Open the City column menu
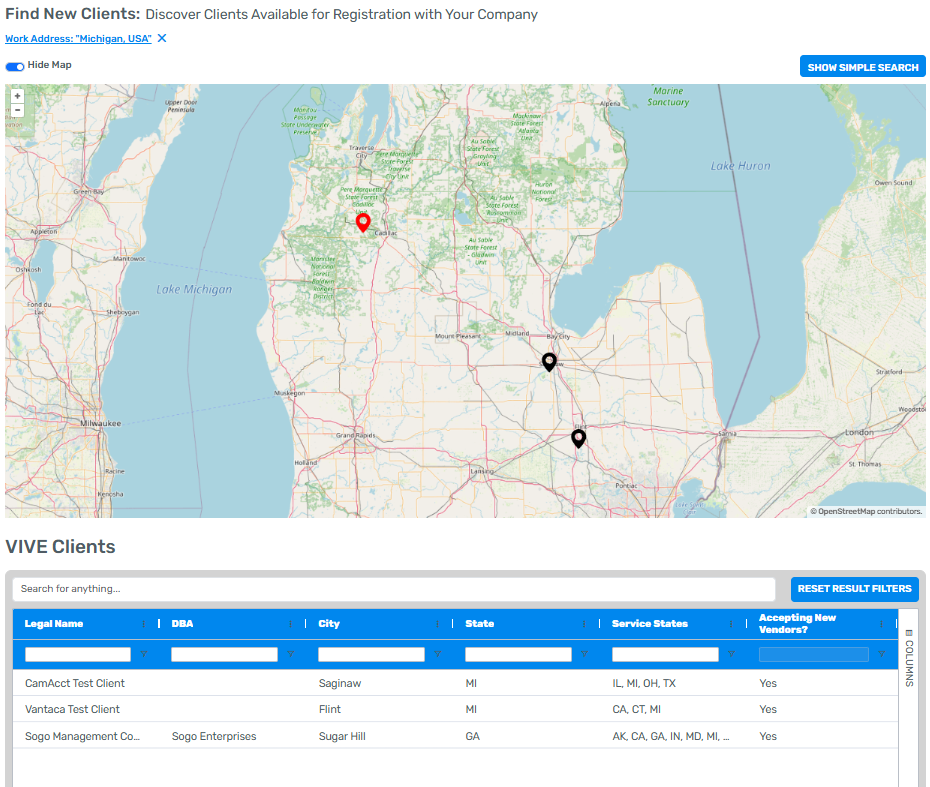 [437, 624]
